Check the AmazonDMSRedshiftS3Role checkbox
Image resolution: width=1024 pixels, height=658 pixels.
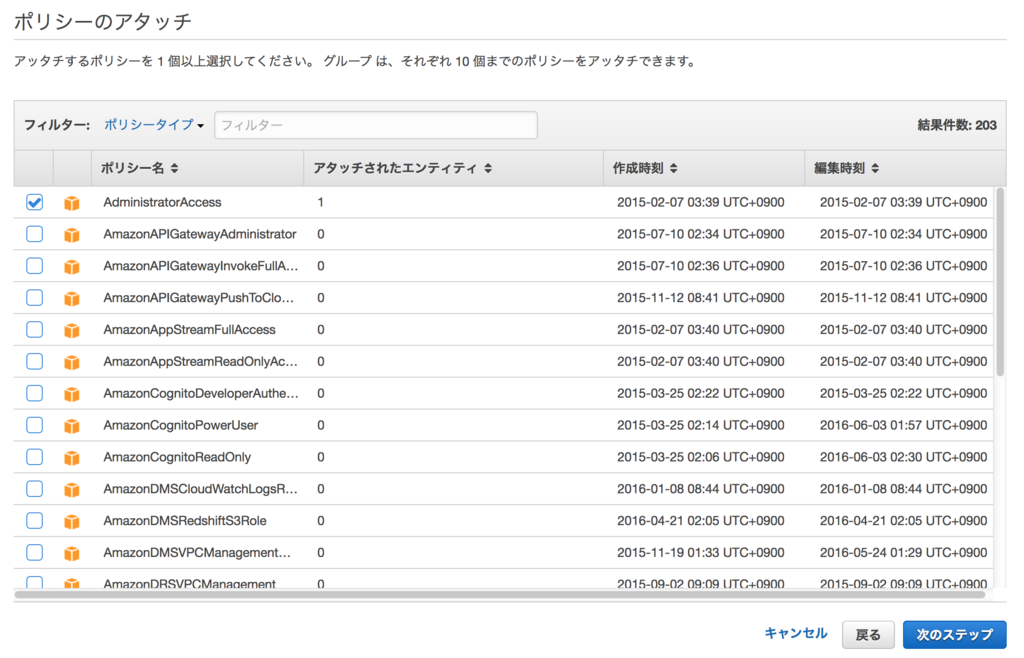click(x=35, y=521)
